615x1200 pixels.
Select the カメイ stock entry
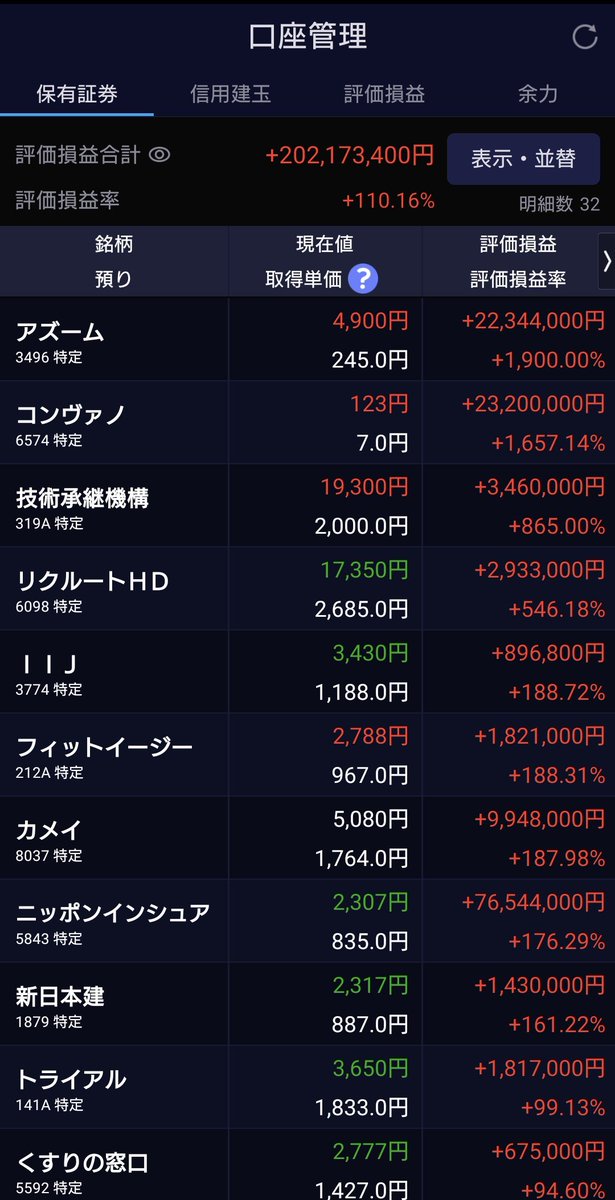(307, 838)
